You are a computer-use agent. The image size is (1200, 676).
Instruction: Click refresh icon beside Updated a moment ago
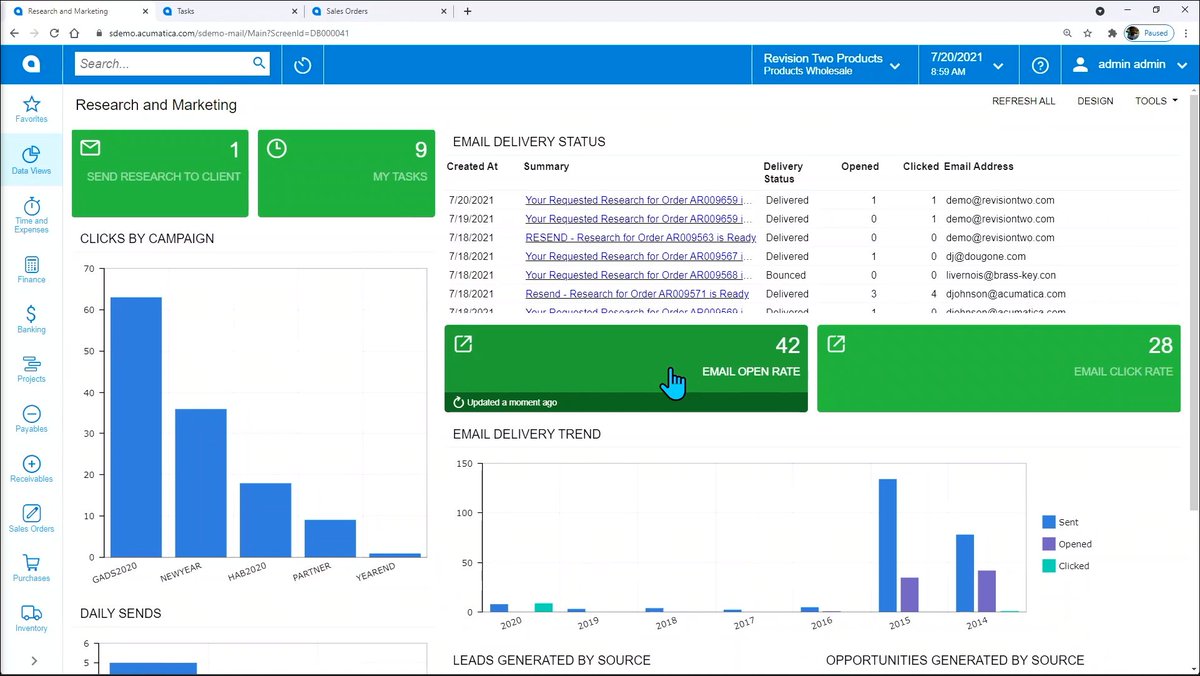click(459, 402)
